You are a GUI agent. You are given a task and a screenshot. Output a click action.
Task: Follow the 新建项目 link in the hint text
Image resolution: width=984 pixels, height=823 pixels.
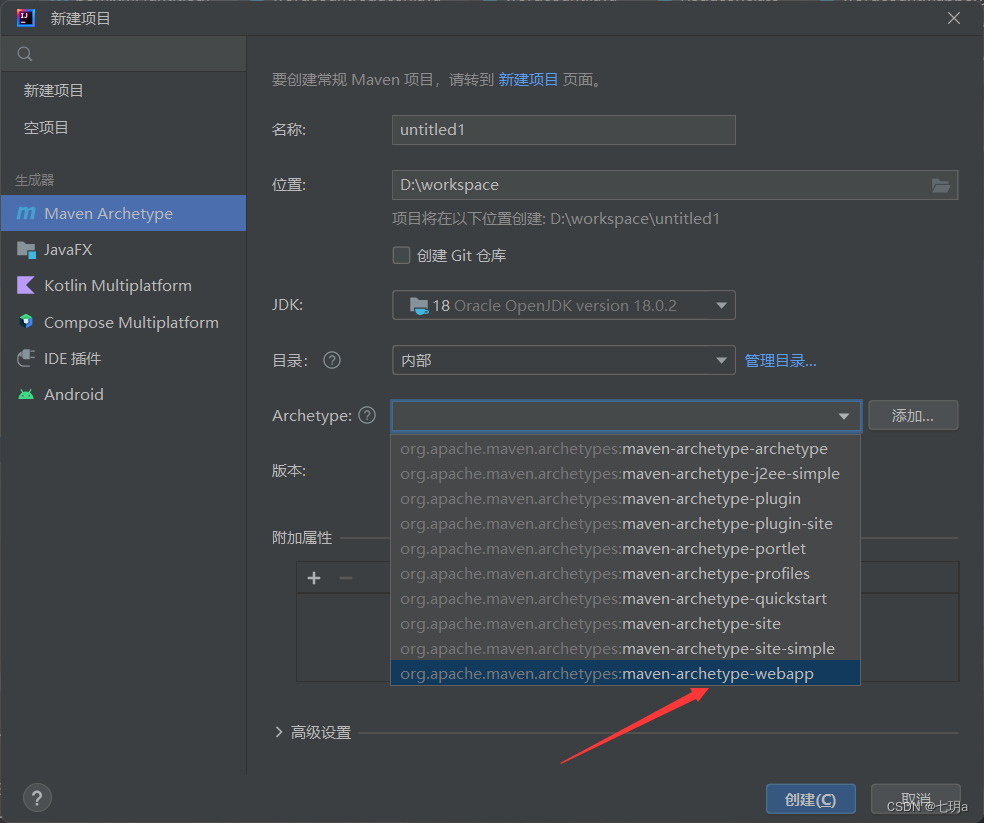pos(528,80)
